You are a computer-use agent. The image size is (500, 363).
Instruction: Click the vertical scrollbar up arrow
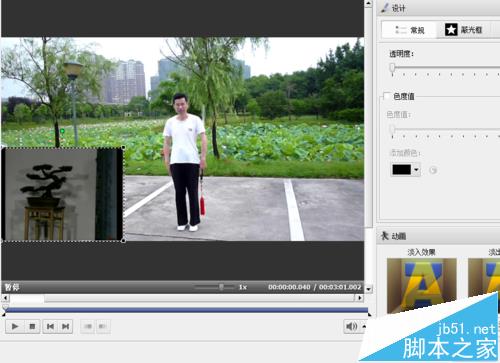click(368, 4)
